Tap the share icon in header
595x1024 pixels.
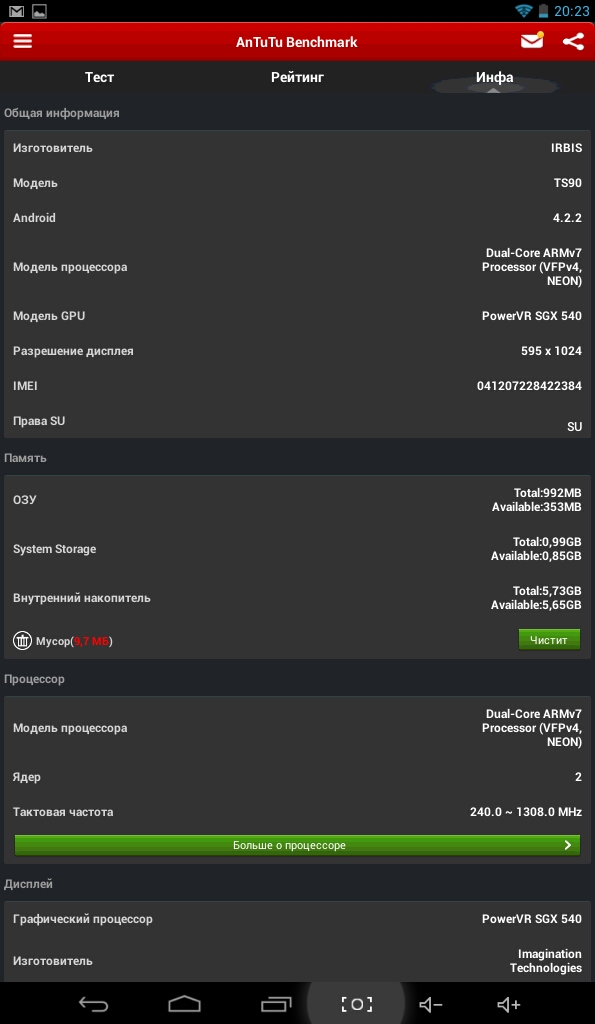pyautogui.click(x=573, y=42)
